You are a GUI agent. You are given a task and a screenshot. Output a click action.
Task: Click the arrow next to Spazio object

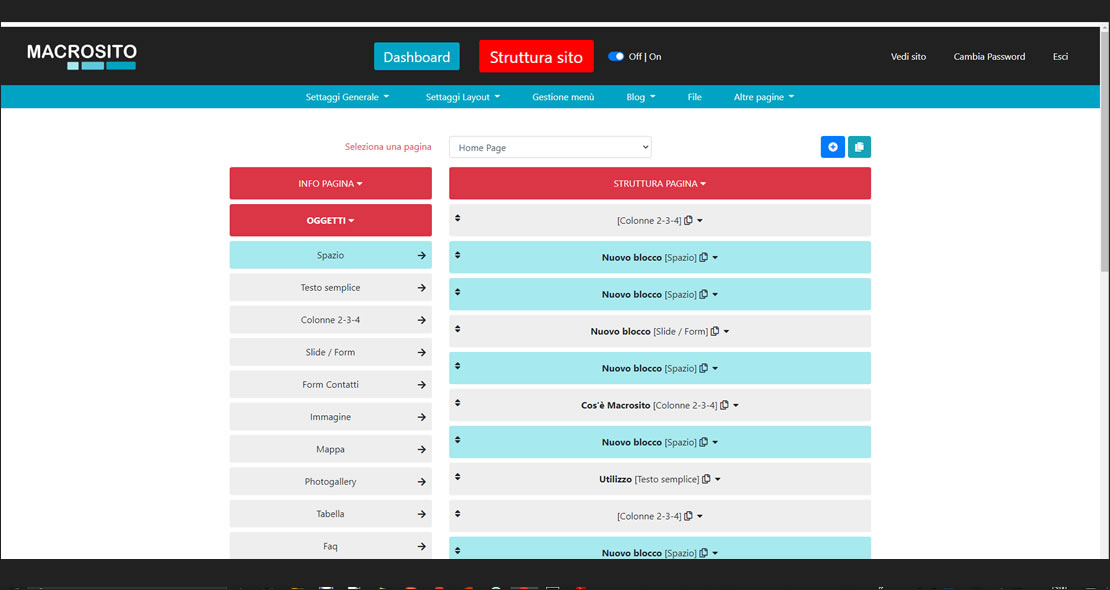click(x=421, y=256)
